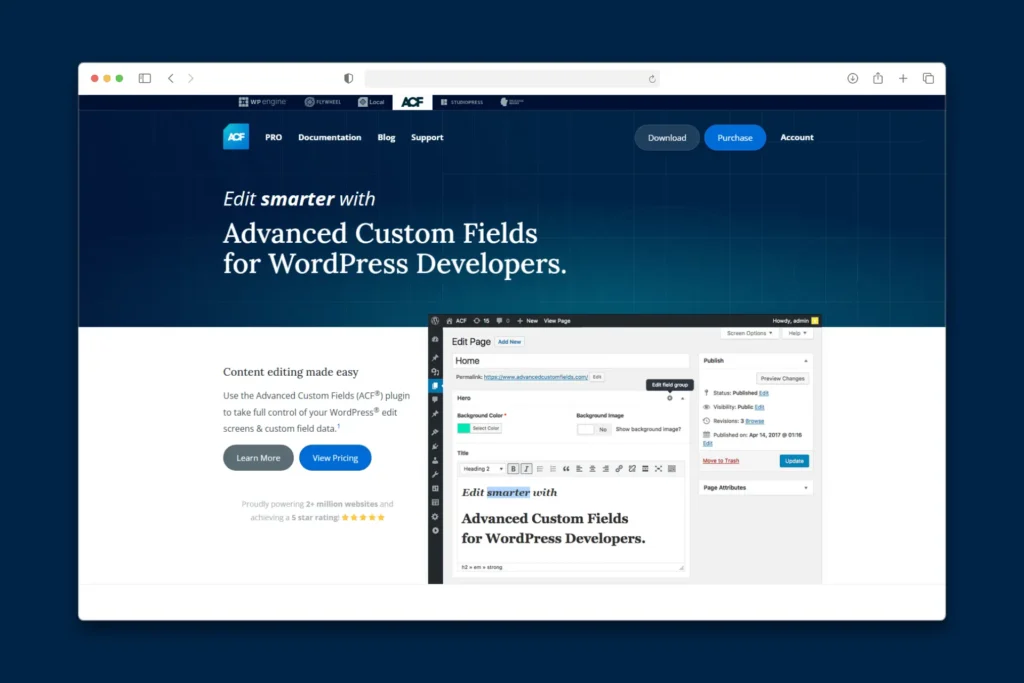Expand the Help dropdown

pyautogui.click(x=797, y=333)
